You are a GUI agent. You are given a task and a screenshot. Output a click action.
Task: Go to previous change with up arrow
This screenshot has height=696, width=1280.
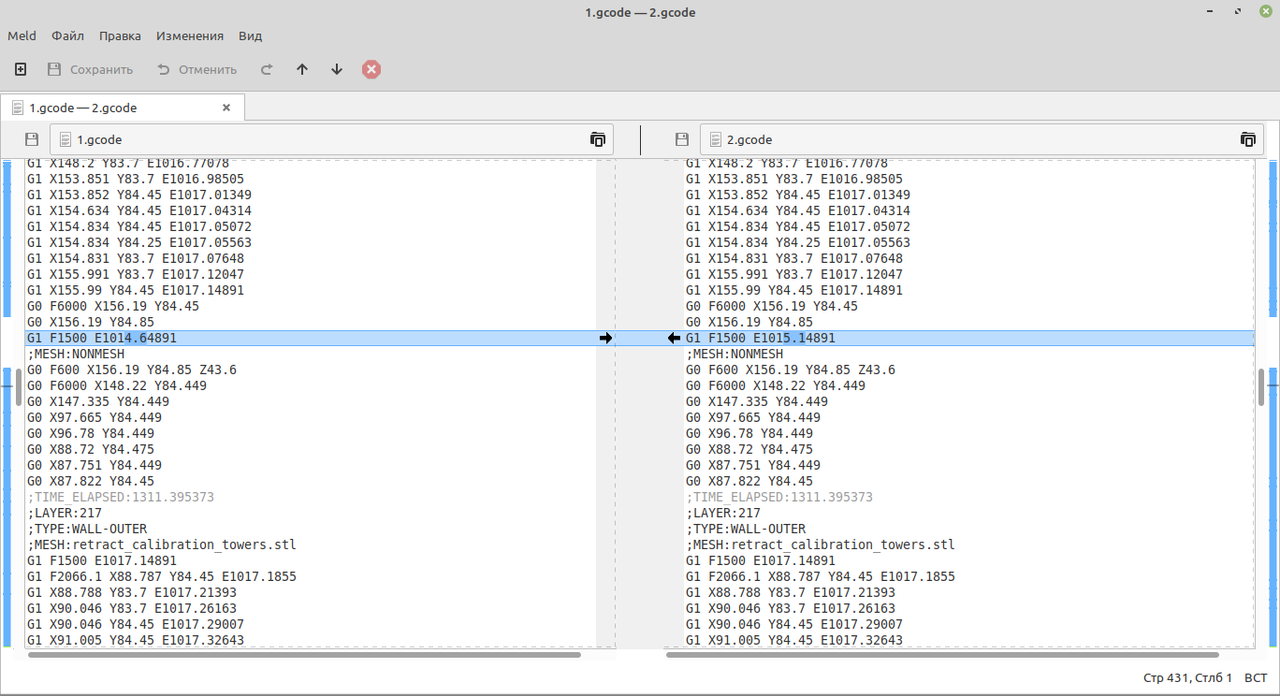[302, 69]
